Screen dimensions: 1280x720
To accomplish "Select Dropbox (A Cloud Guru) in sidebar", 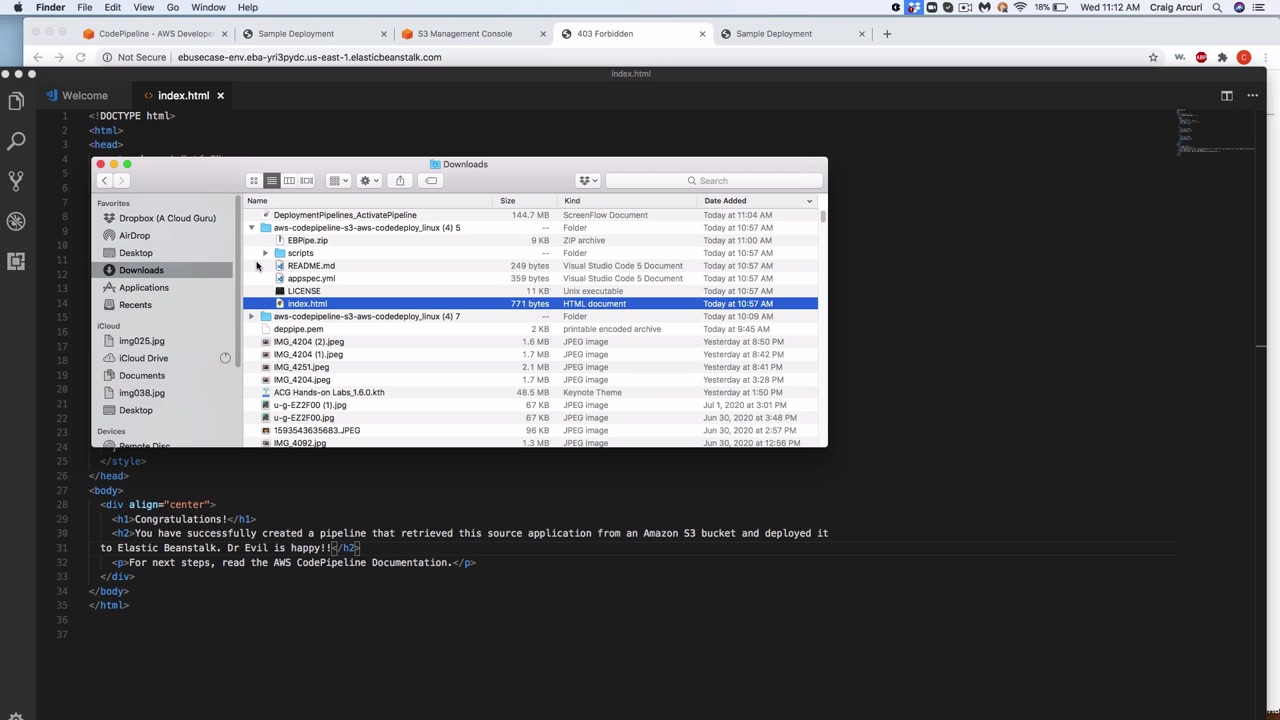I will point(167,218).
